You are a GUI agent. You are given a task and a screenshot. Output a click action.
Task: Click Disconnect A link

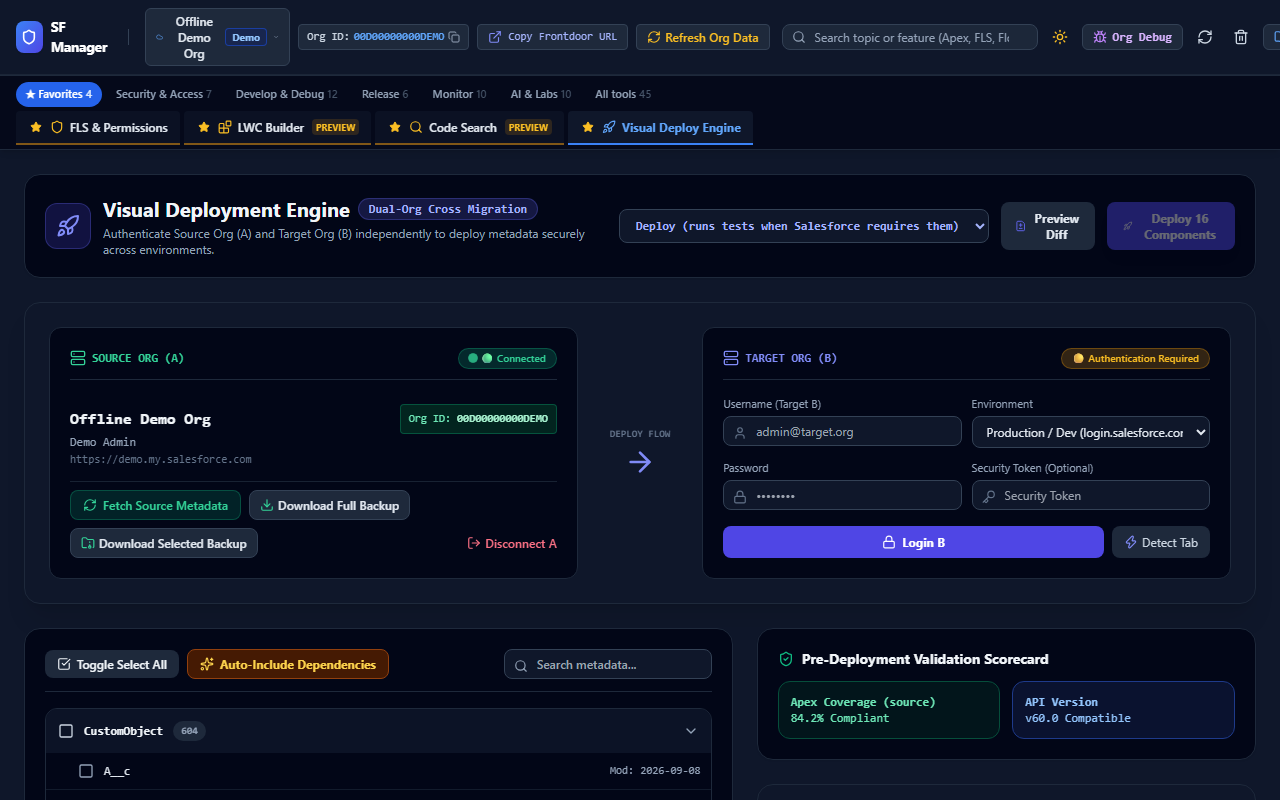coord(512,543)
